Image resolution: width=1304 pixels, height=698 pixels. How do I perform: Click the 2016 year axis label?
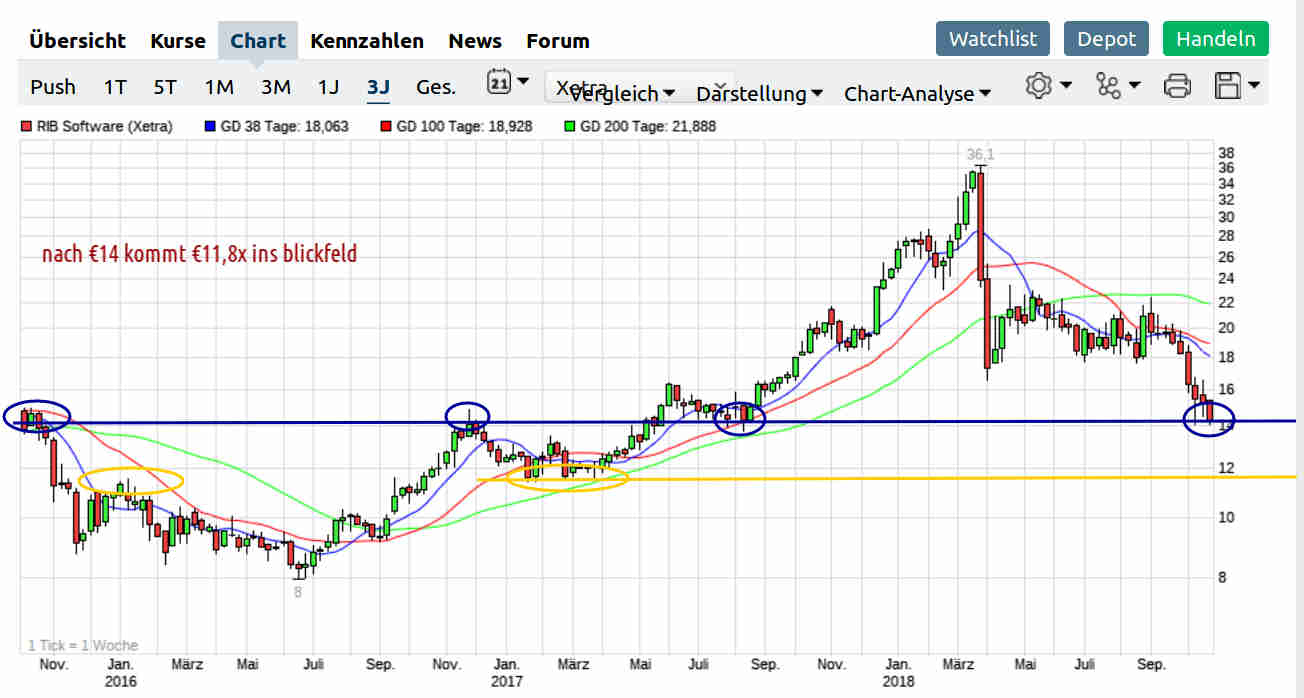(x=120, y=681)
